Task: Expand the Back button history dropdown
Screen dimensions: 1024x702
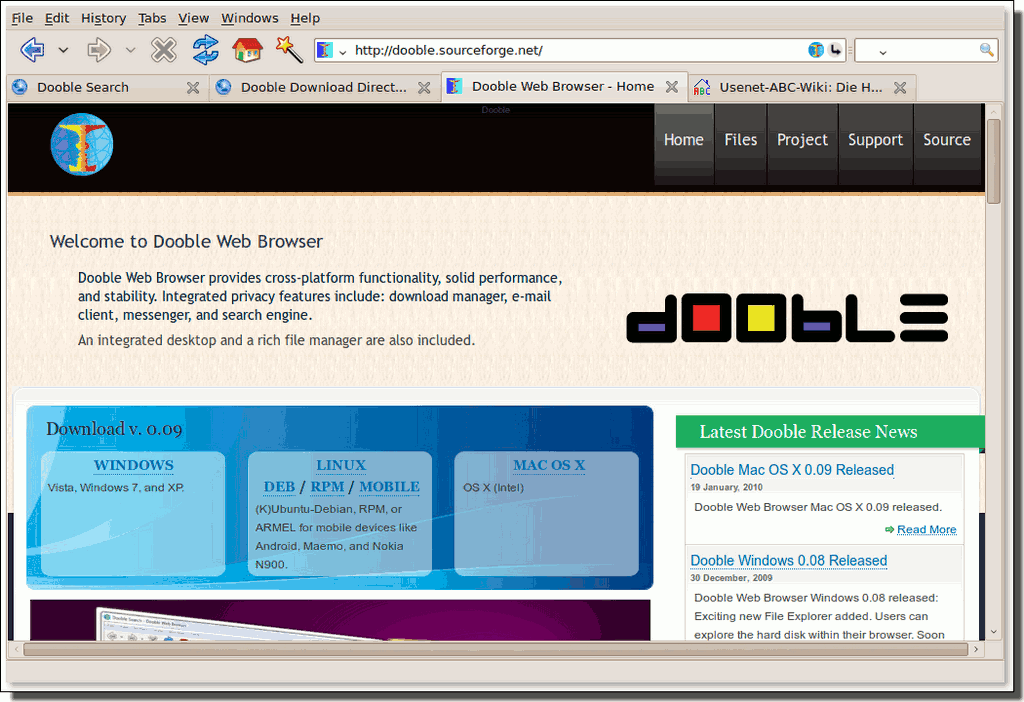Action: pyautogui.click(x=63, y=50)
